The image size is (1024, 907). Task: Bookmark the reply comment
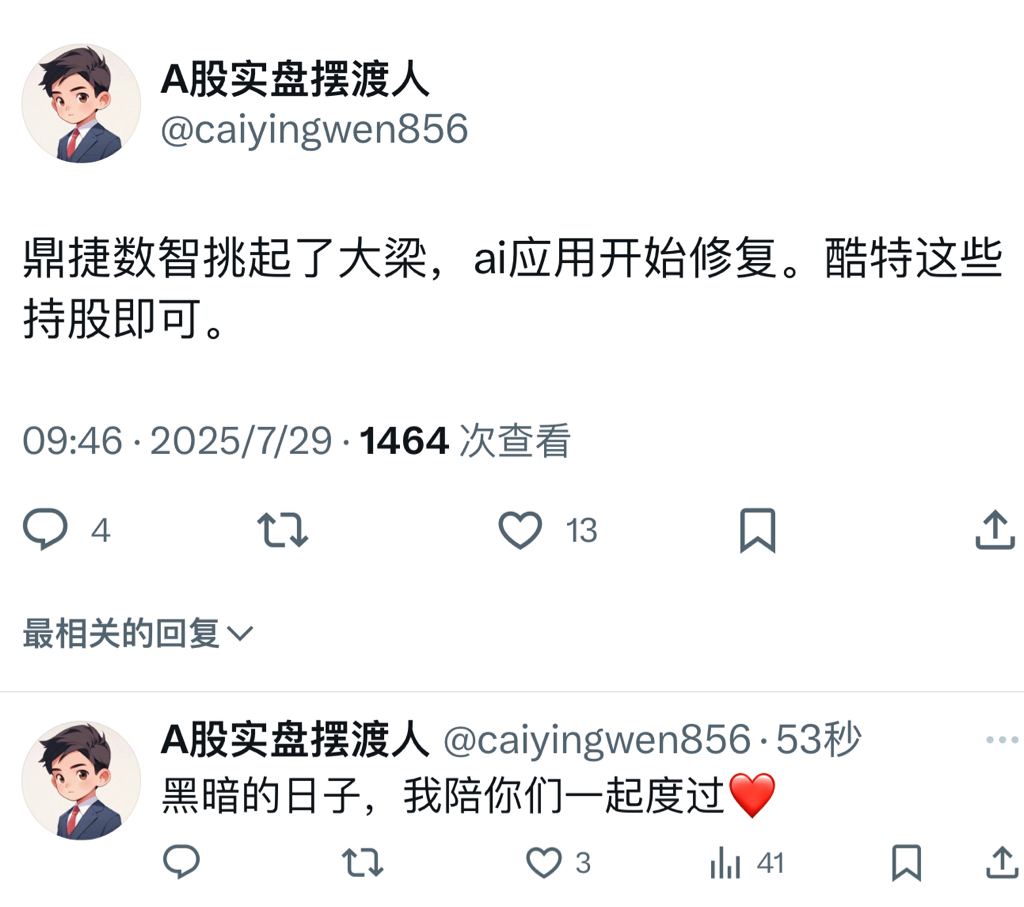pos(906,863)
